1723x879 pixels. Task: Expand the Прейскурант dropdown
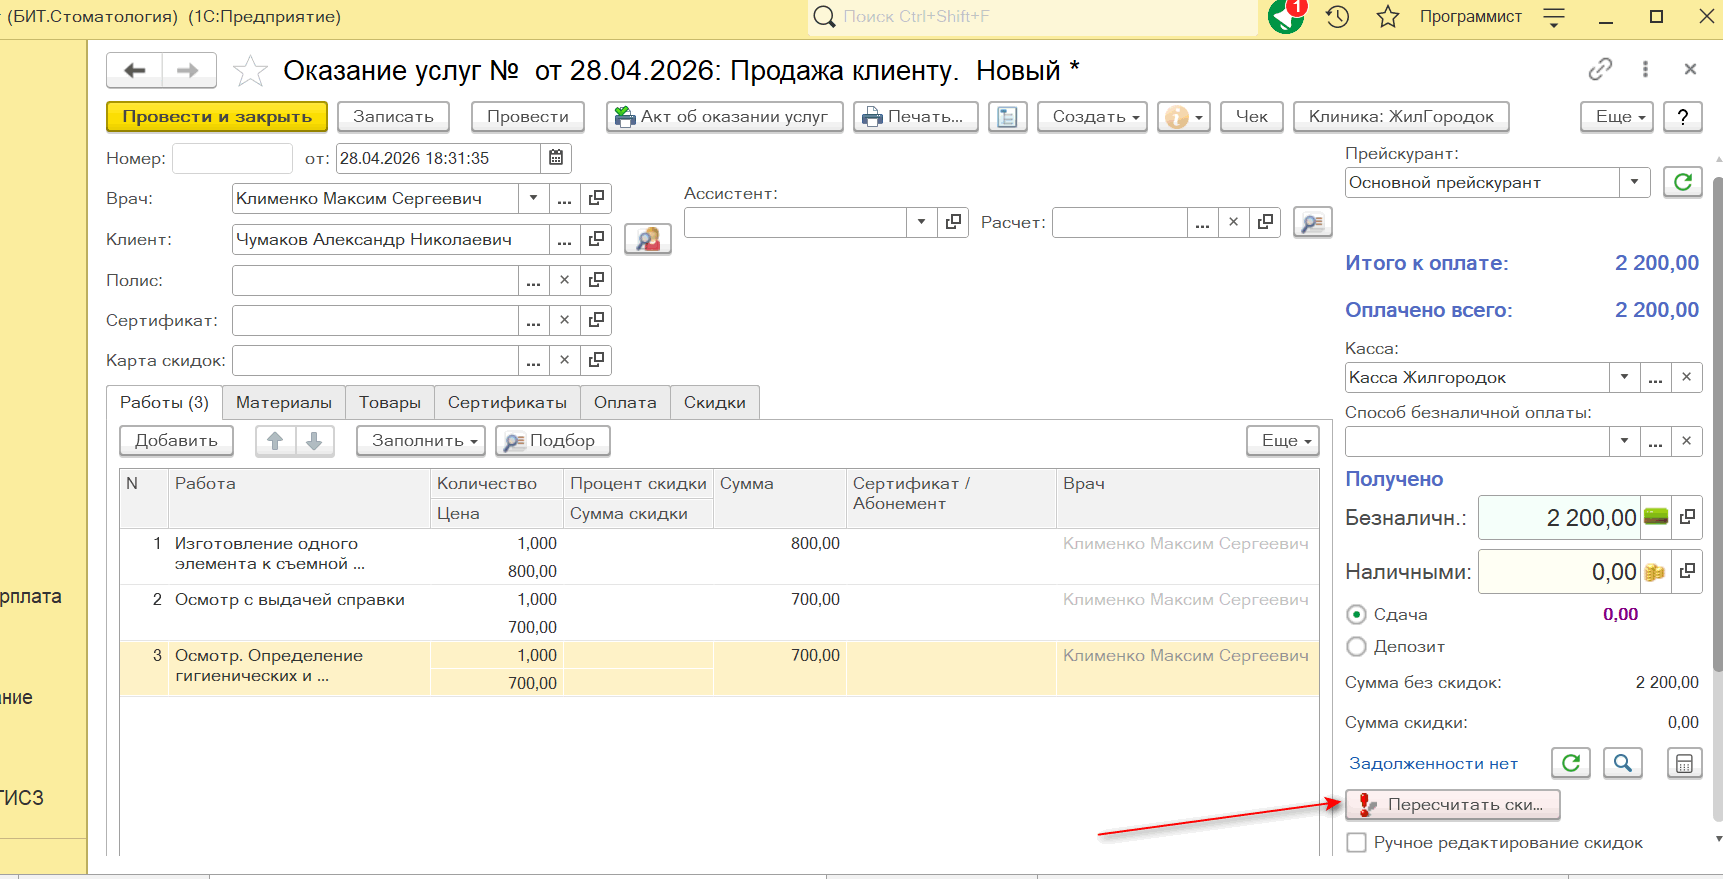pos(1634,182)
